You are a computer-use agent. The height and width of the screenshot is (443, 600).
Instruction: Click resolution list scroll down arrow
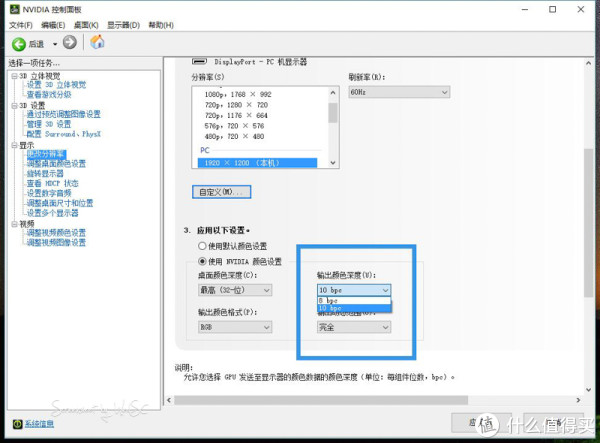click(333, 163)
